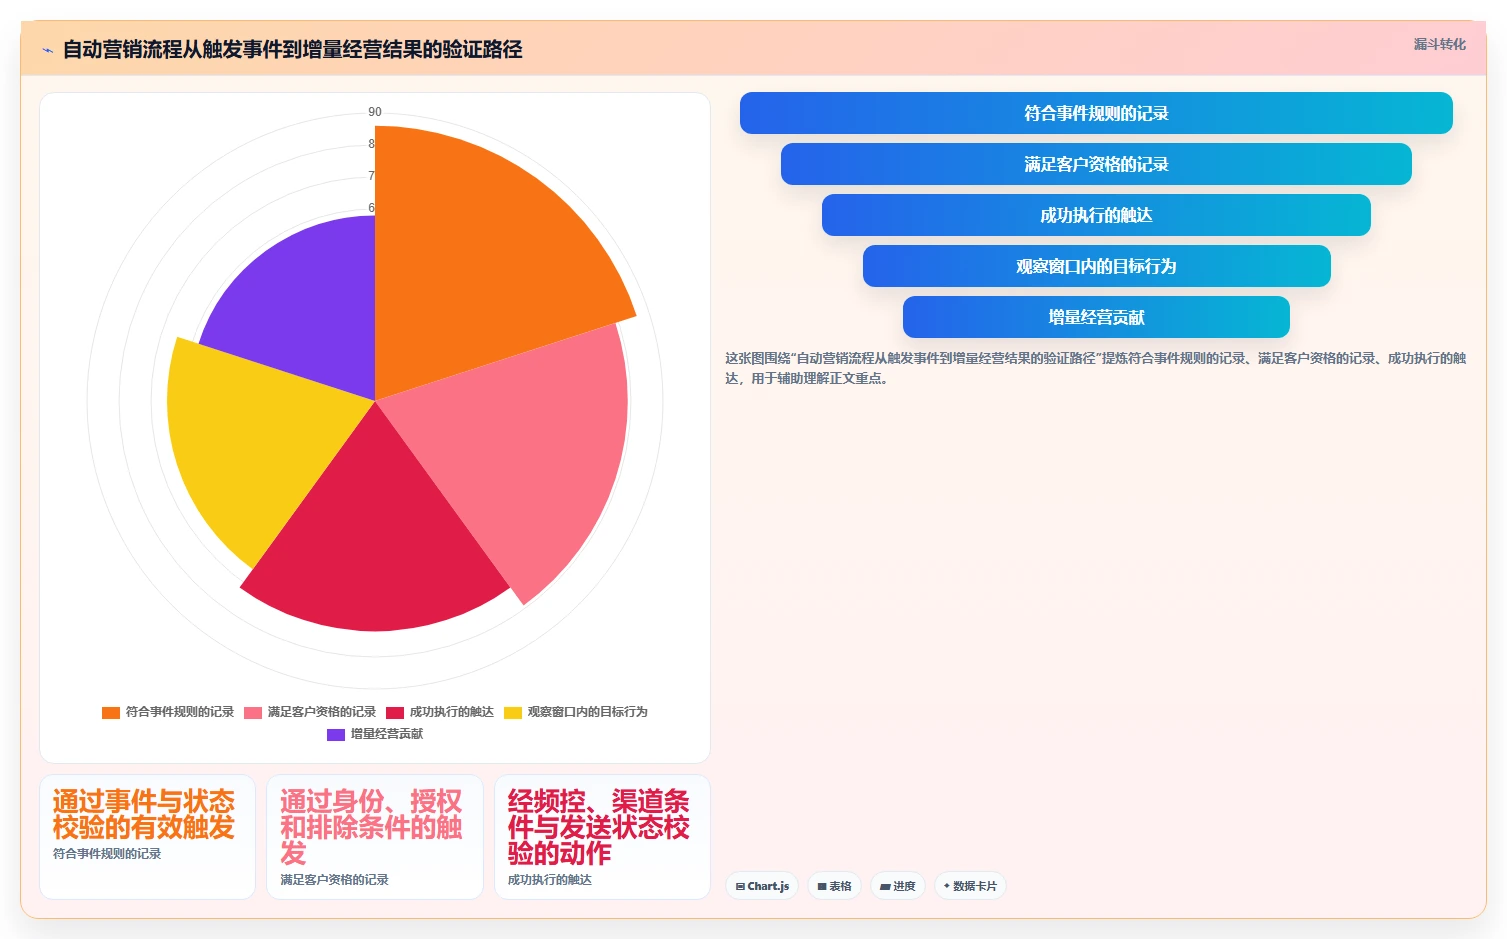Image resolution: width=1507 pixels, height=939 pixels.
Task: Select funnel bar 成功执行的触达
Action: coord(1096,215)
